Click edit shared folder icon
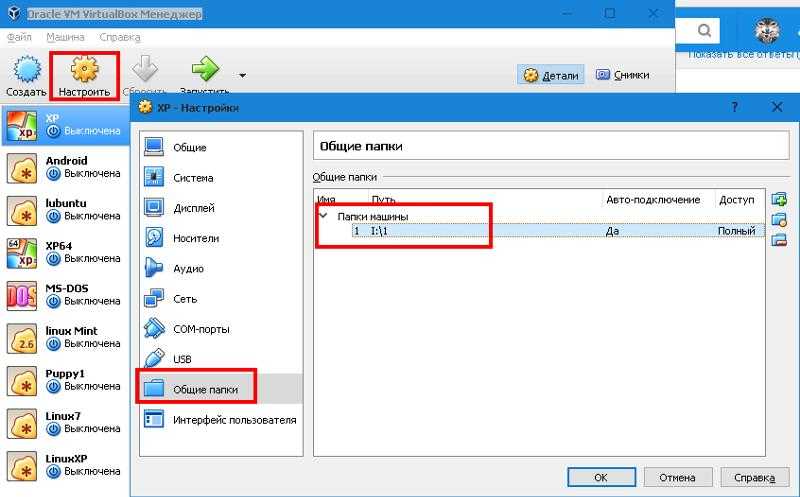 [x=779, y=219]
